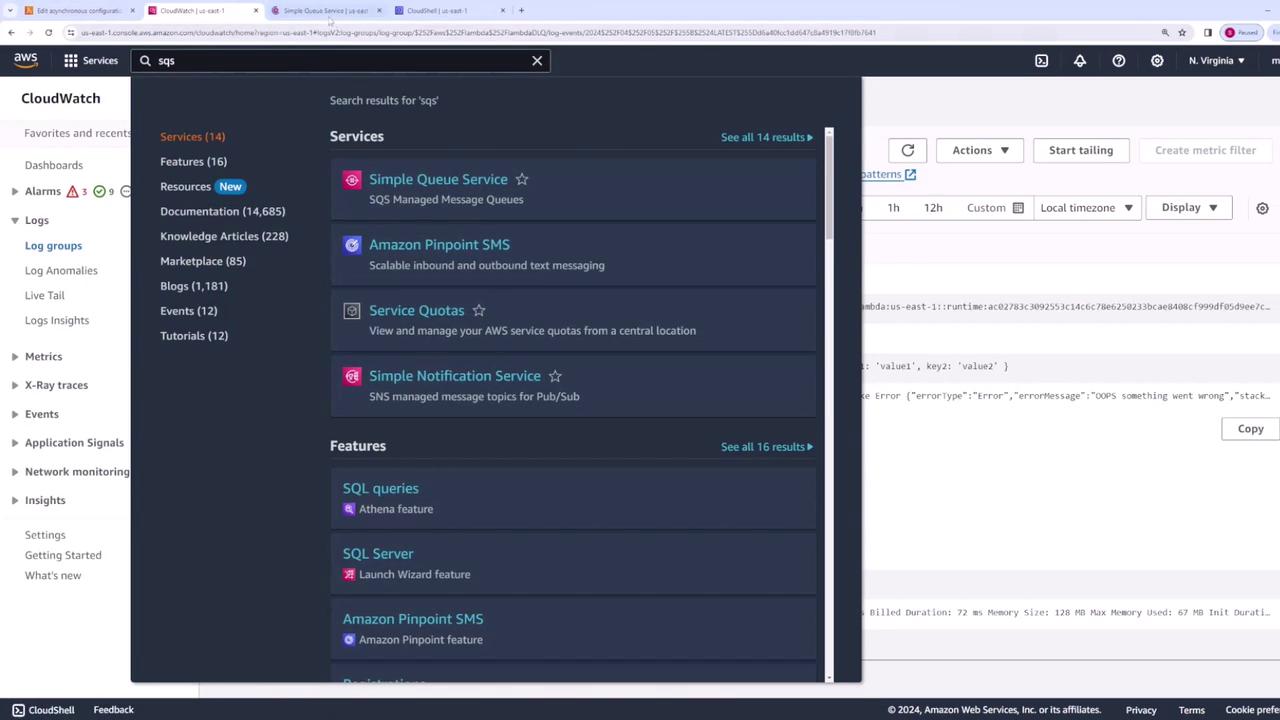Open a new browser tab
Image resolution: width=1280 pixels, height=720 pixels.
point(521,10)
